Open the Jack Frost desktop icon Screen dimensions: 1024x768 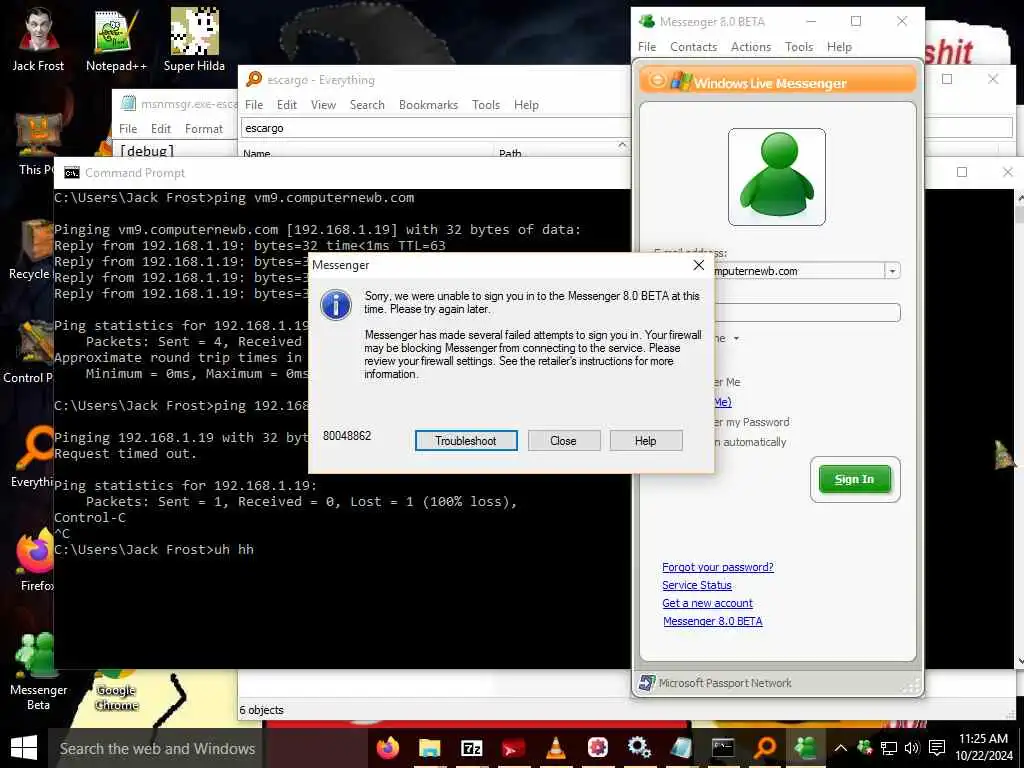38,39
